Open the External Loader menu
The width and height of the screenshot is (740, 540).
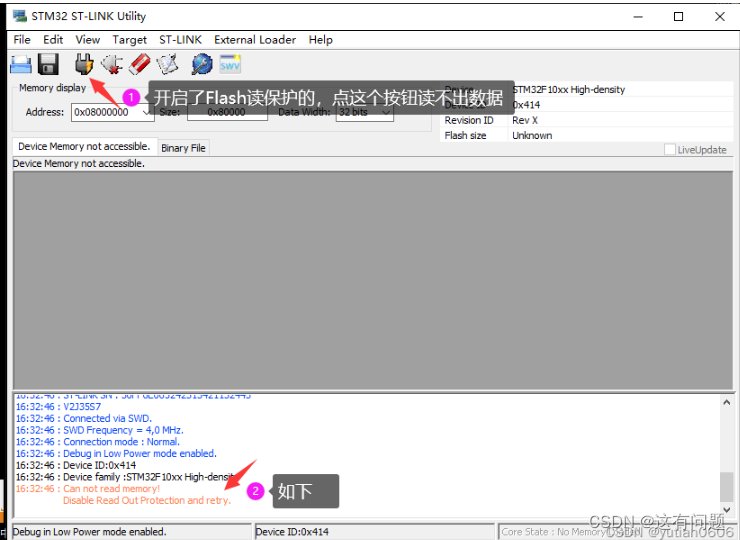[255, 40]
